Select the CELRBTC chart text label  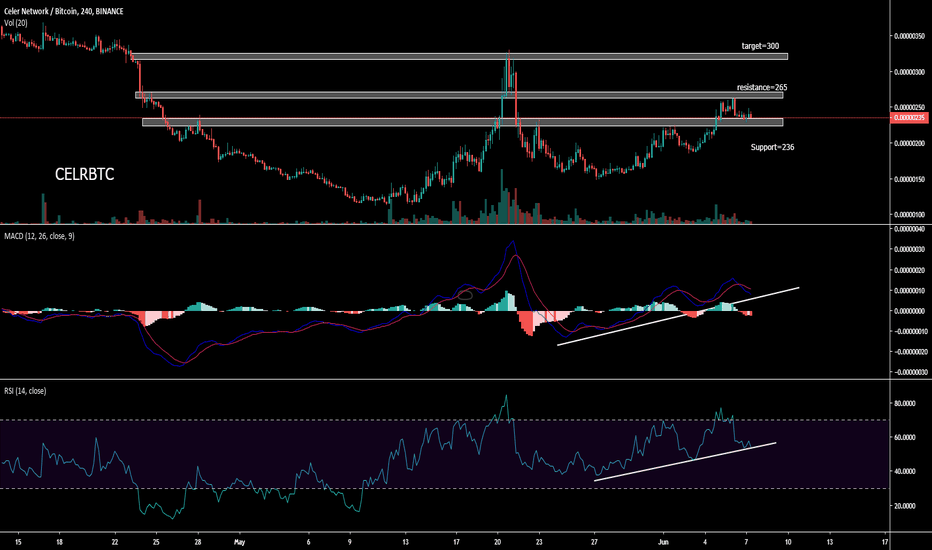[84, 174]
